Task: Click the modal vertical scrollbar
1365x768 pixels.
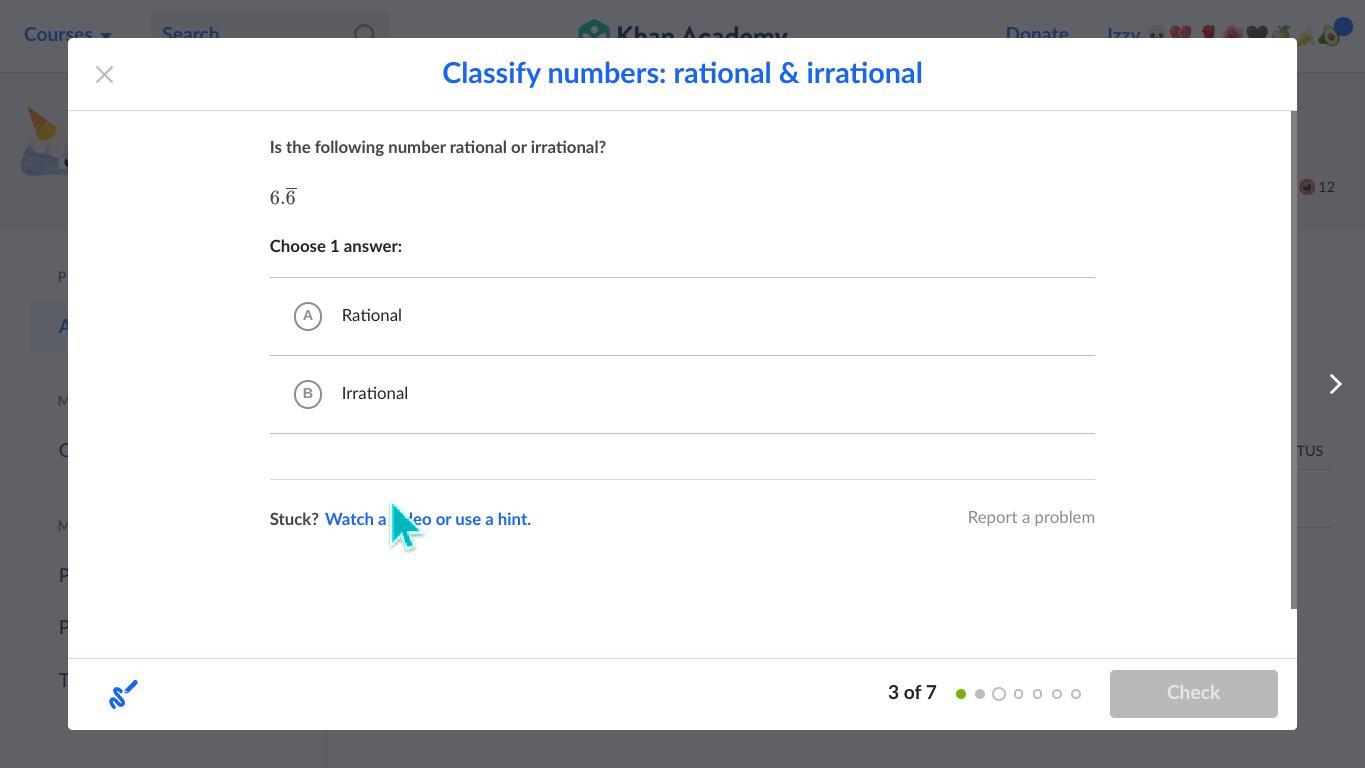Action: point(1294,360)
